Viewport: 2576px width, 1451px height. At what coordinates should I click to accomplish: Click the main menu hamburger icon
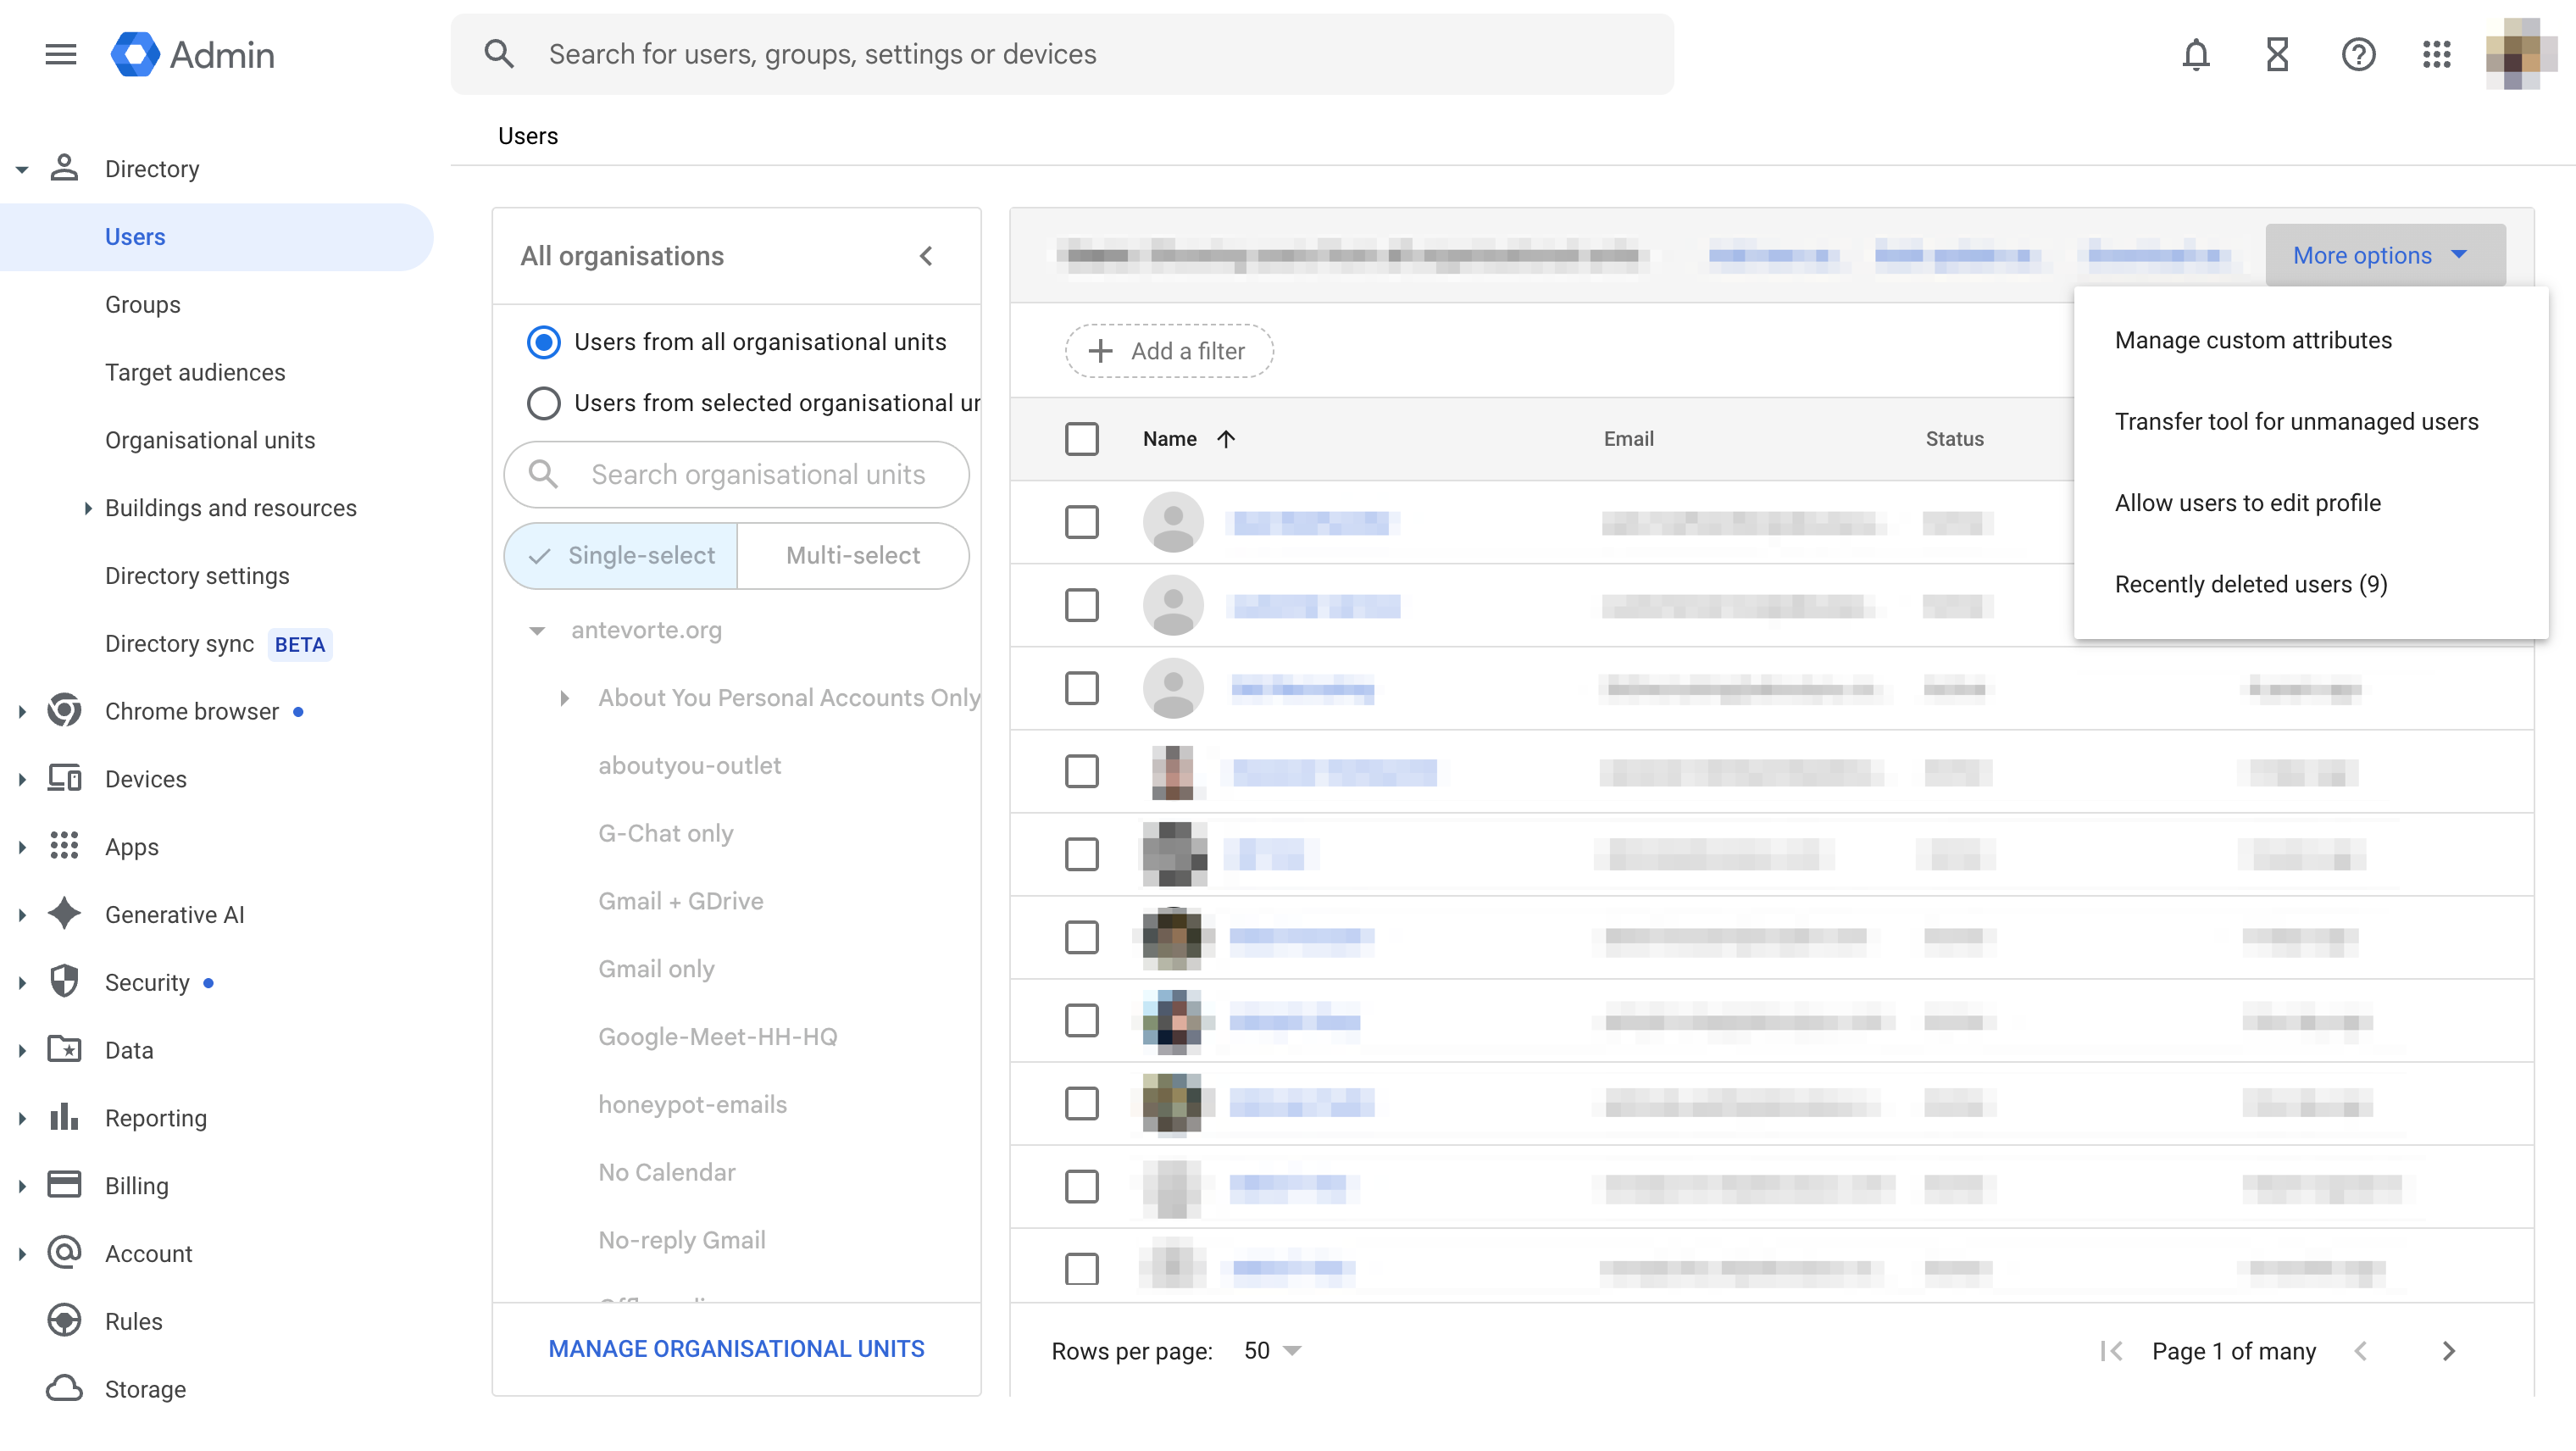pyautogui.click(x=61, y=54)
